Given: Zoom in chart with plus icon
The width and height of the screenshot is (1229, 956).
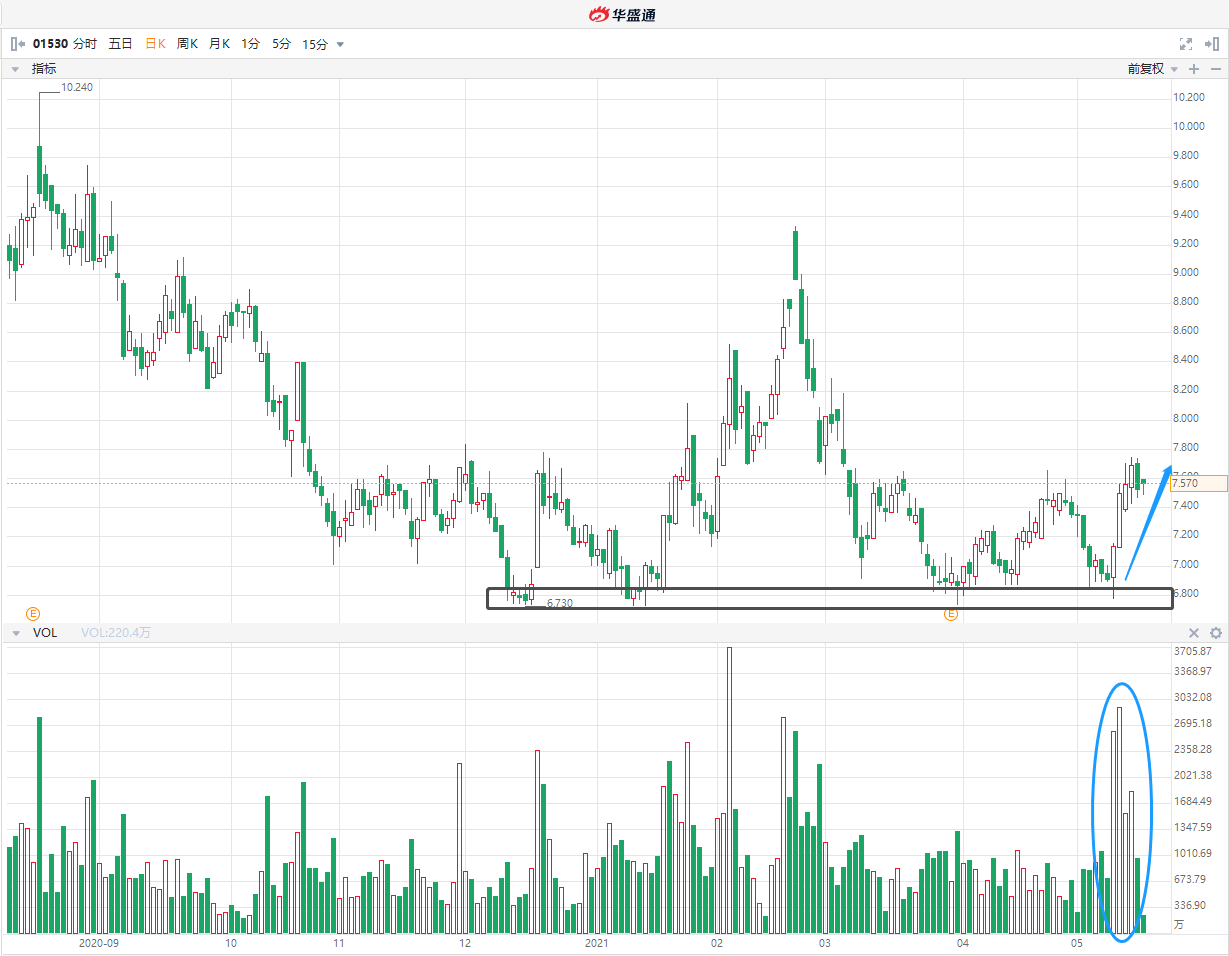Looking at the screenshot, I should [x=1194, y=69].
